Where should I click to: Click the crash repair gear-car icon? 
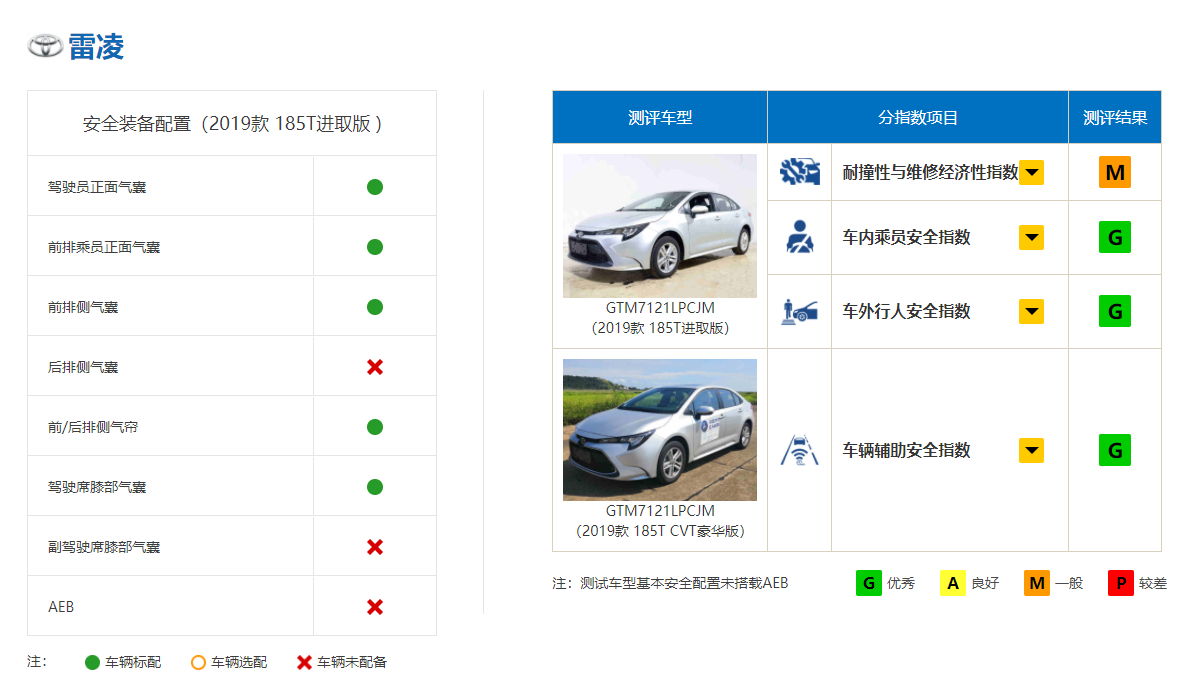[x=800, y=172]
